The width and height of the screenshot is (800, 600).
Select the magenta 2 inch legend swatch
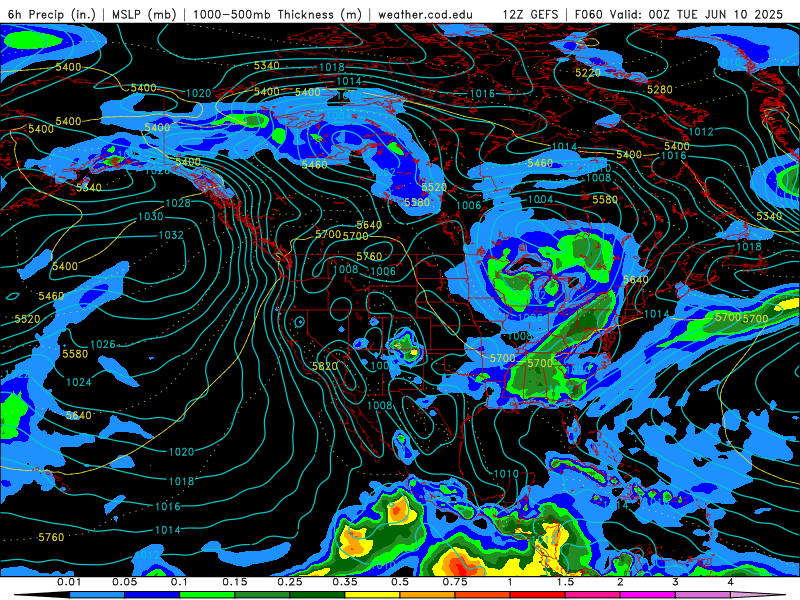(x=648, y=595)
